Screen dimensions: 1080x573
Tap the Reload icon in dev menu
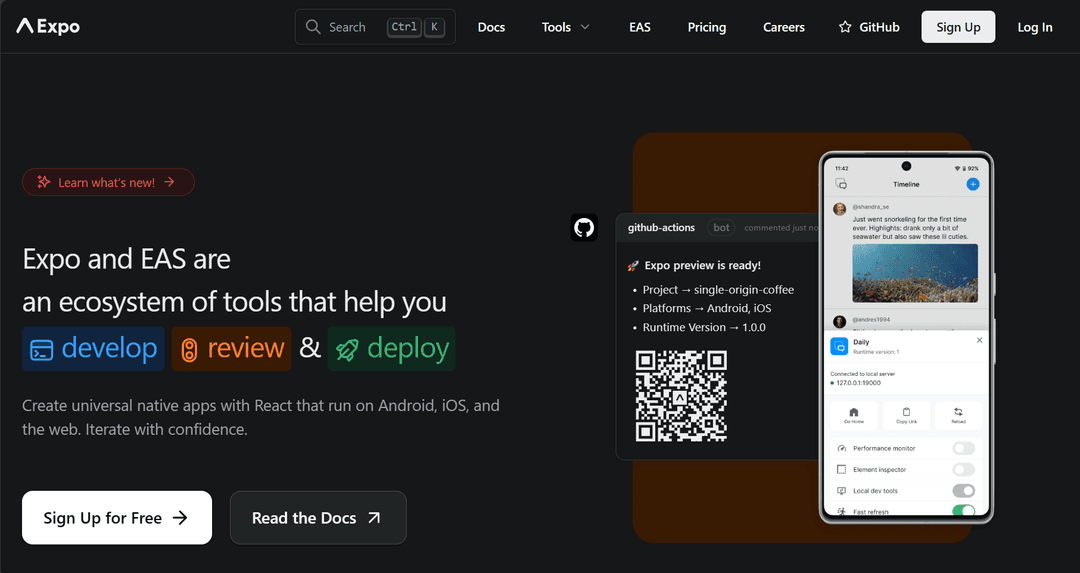click(x=958, y=412)
